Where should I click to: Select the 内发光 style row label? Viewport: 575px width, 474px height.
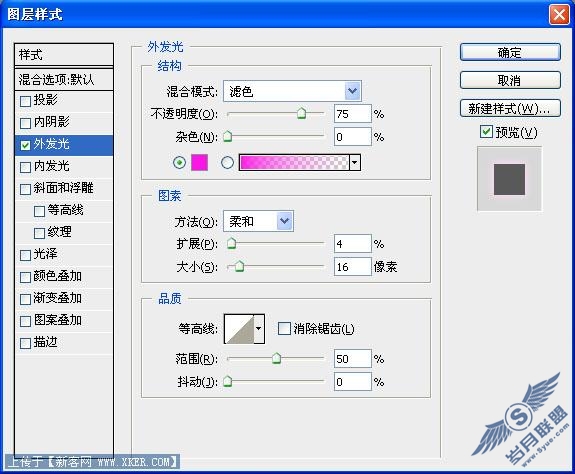tap(51, 166)
